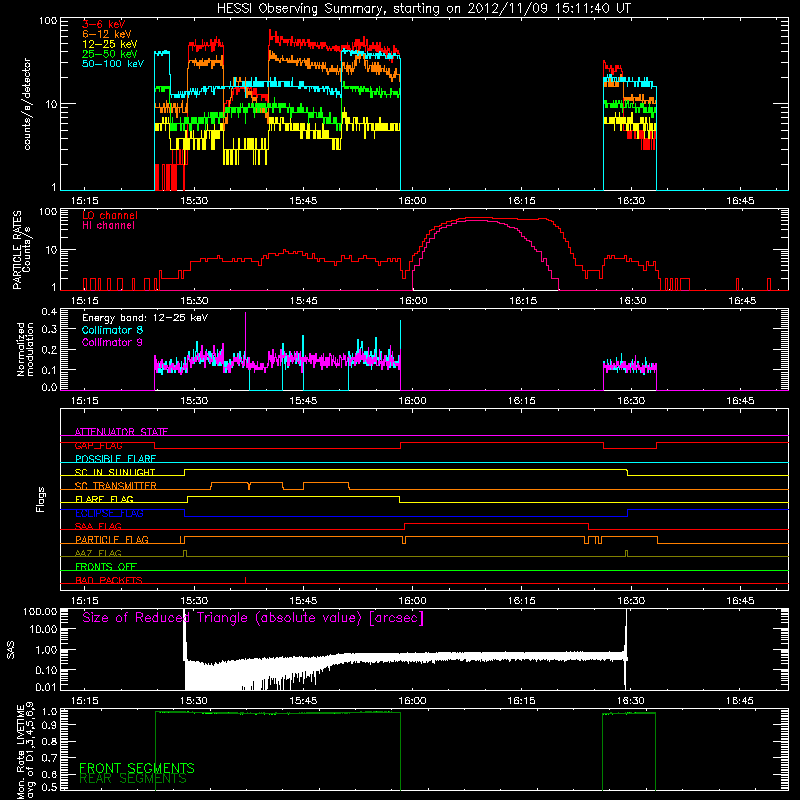Click the ATTENUATOR STATE flag label
The image size is (800, 800).
click(x=121, y=432)
